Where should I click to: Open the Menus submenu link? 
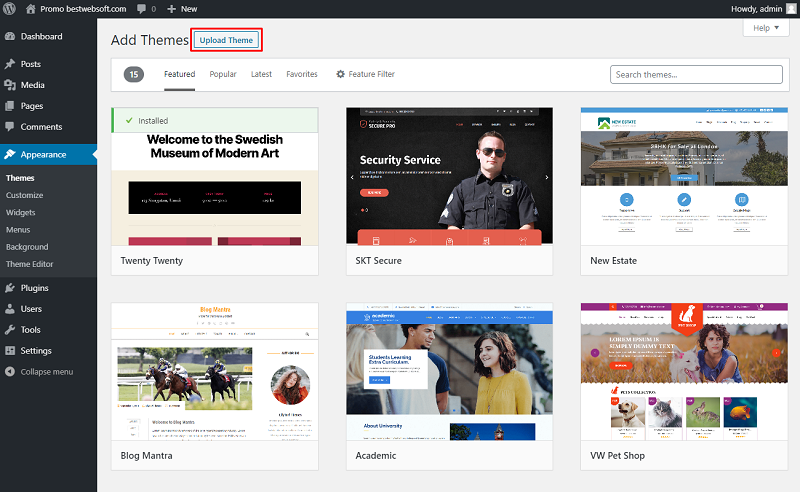[x=18, y=230]
